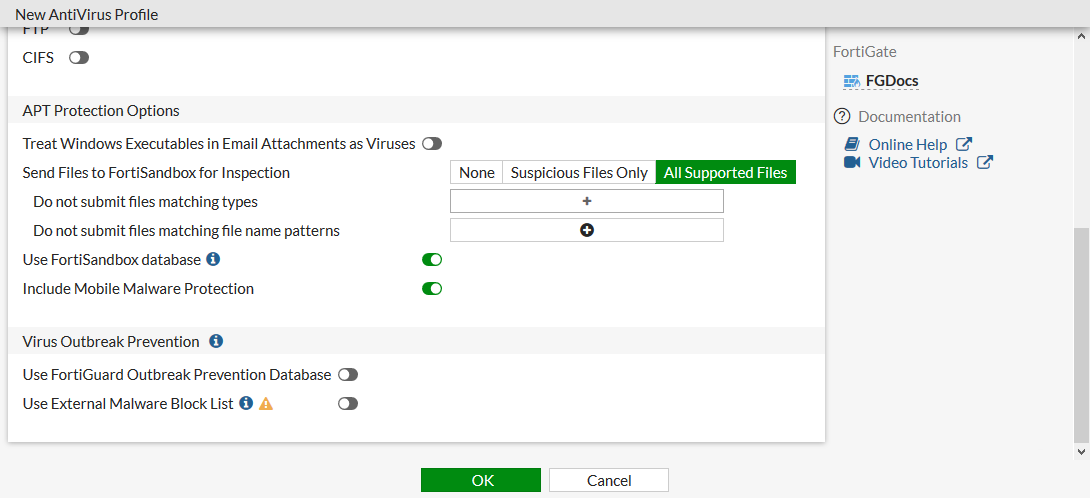Click info icon next to Virus Outbreak Prevention
The image size is (1090, 498).
pos(216,342)
